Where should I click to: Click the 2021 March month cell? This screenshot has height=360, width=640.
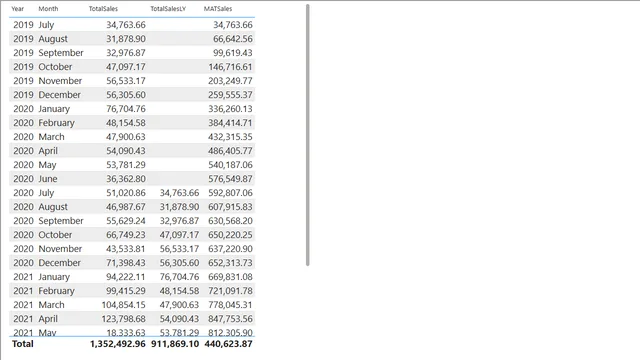pyautogui.click(x=51, y=305)
